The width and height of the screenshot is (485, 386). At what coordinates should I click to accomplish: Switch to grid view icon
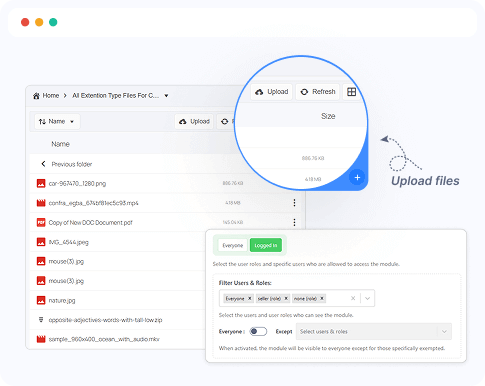[352, 92]
